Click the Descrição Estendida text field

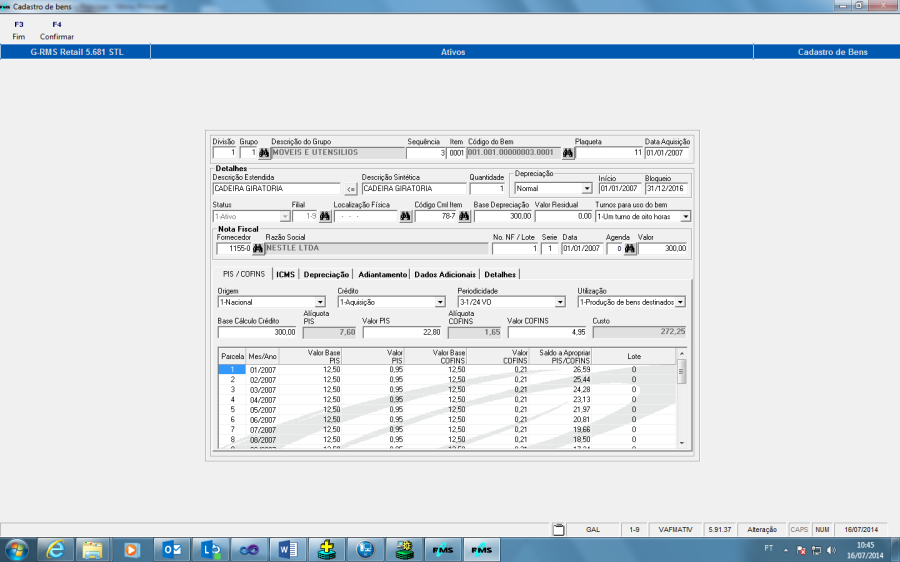point(277,188)
